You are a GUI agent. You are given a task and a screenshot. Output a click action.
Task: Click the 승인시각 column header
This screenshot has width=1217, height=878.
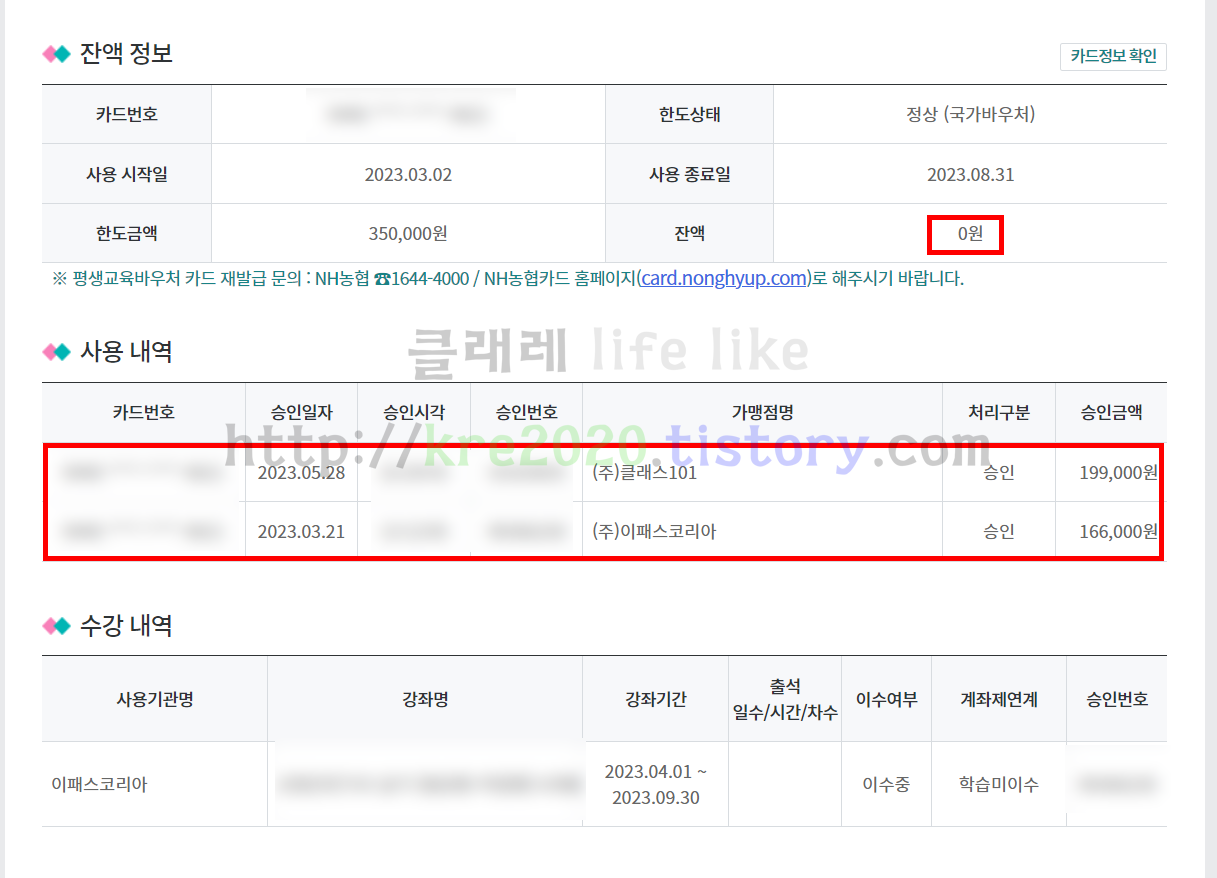(x=414, y=412)
